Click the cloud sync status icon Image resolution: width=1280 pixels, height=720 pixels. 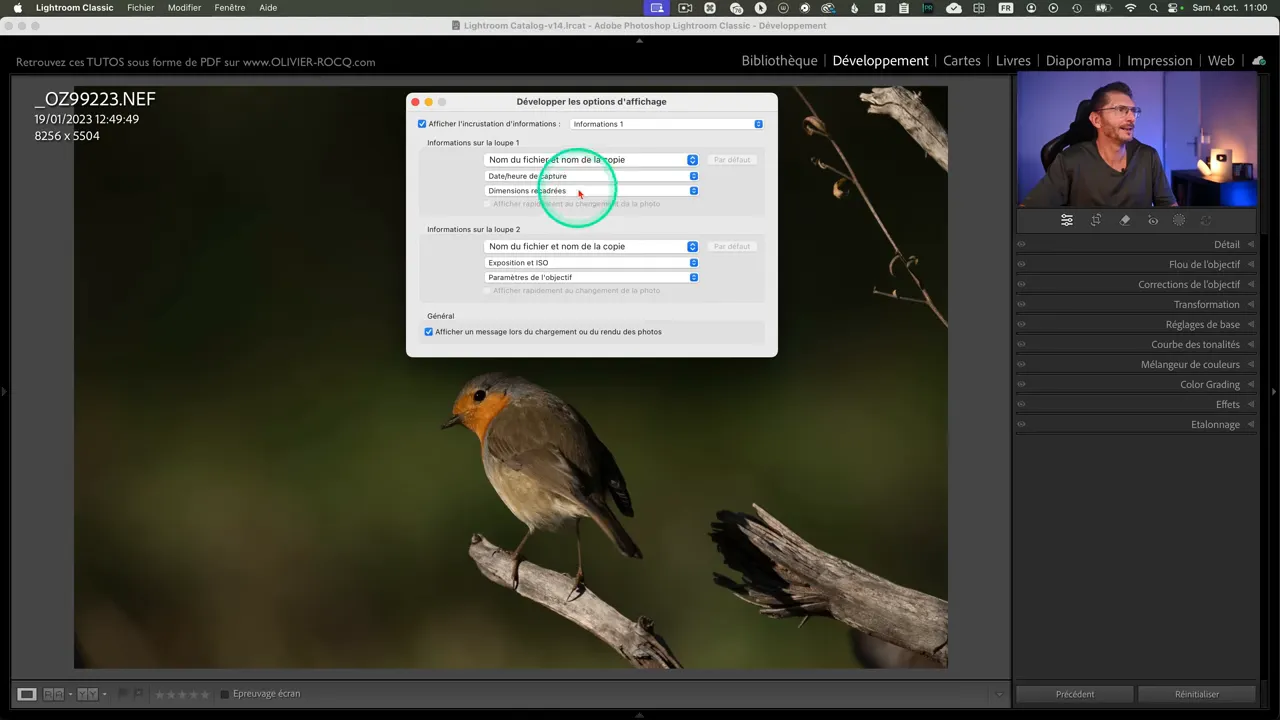(1259, 61)
